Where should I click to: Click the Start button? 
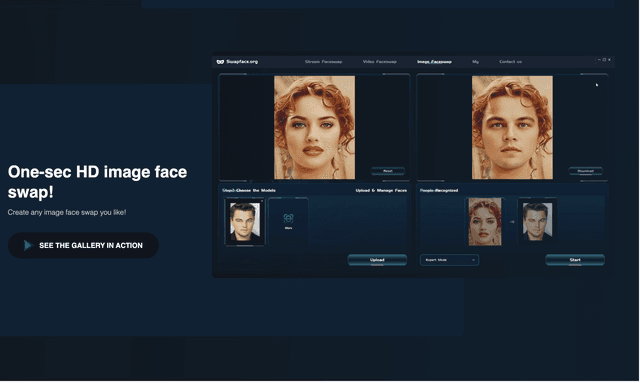(x=575, y=260)
